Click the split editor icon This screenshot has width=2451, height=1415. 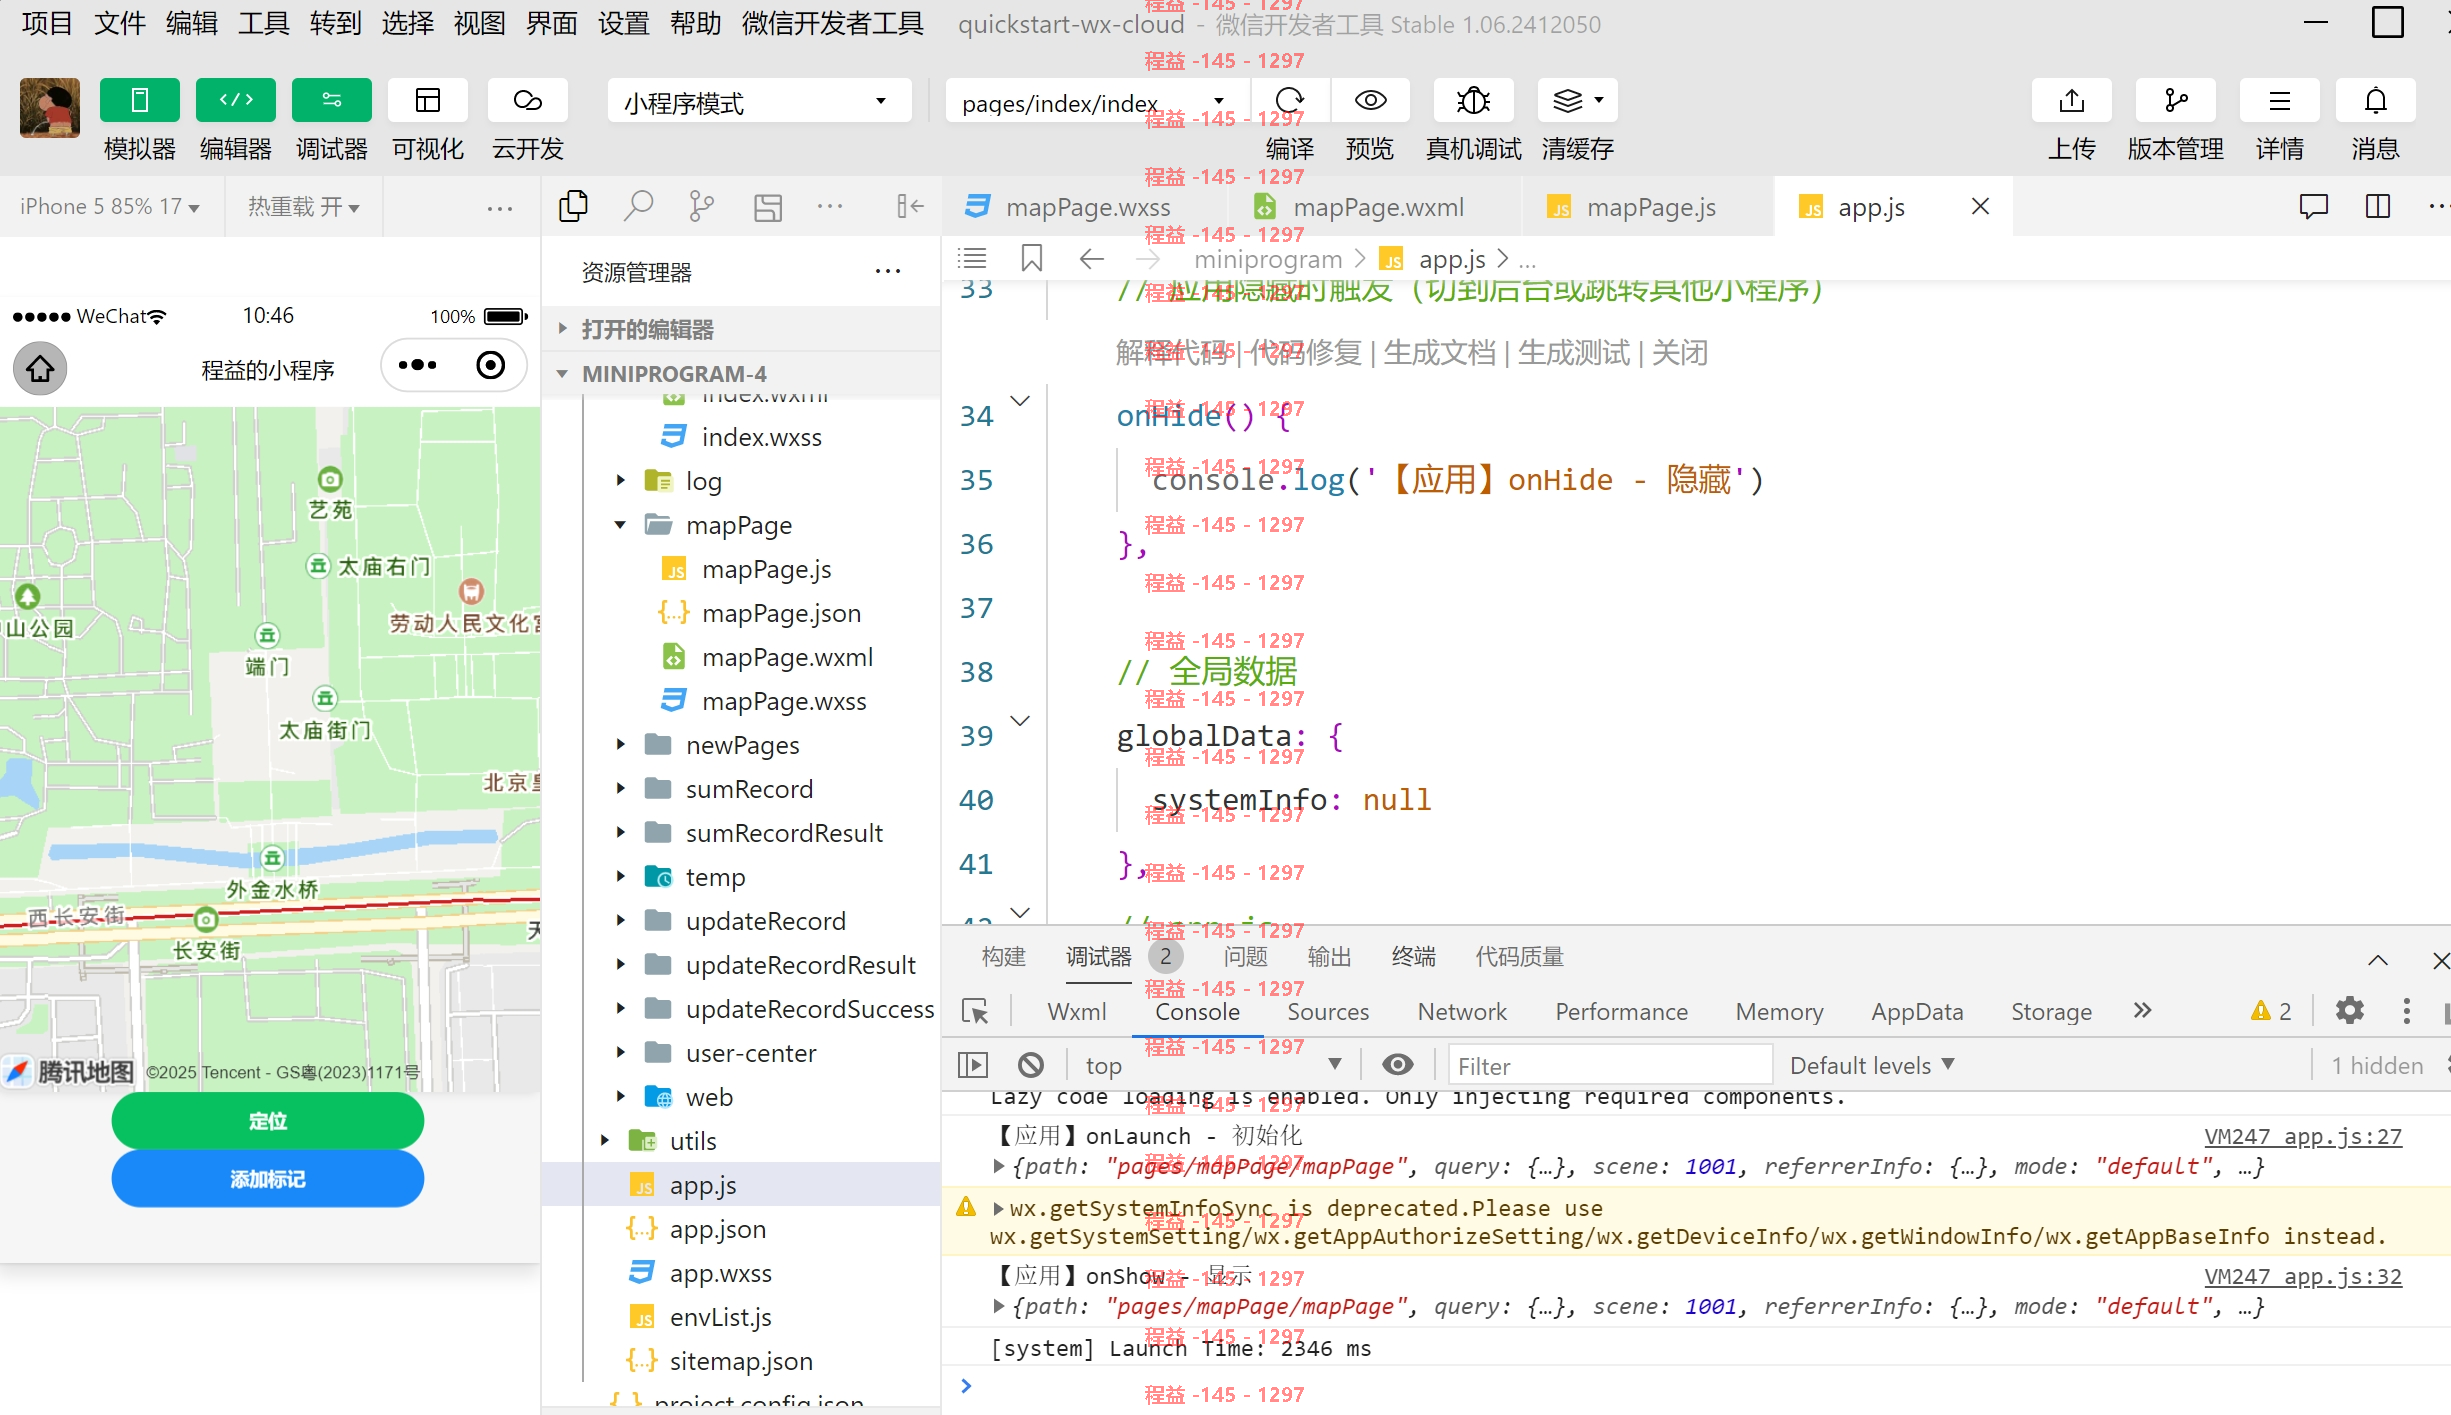[x=2378, y=206]
